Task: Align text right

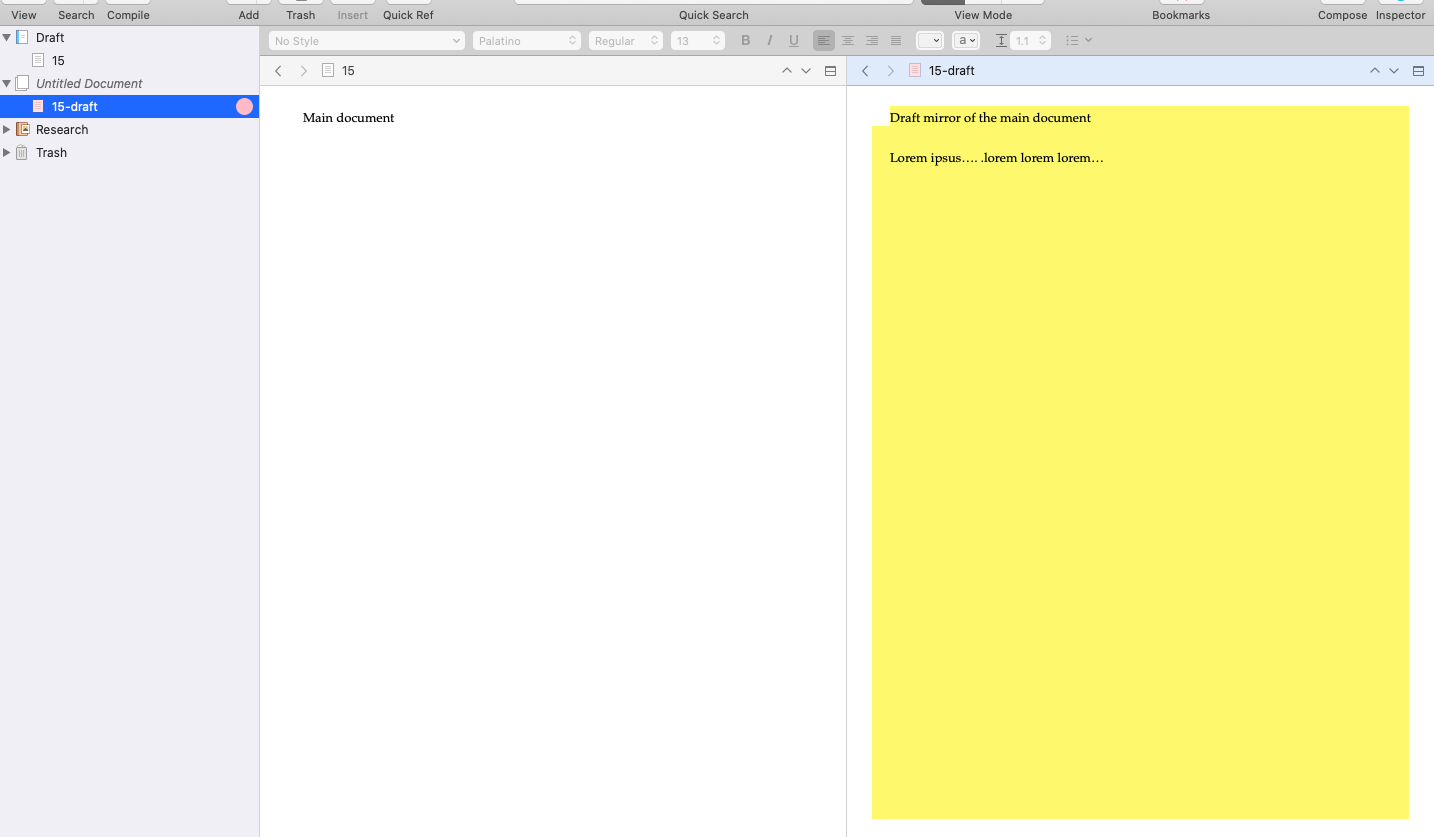Action: pos(872,41)
